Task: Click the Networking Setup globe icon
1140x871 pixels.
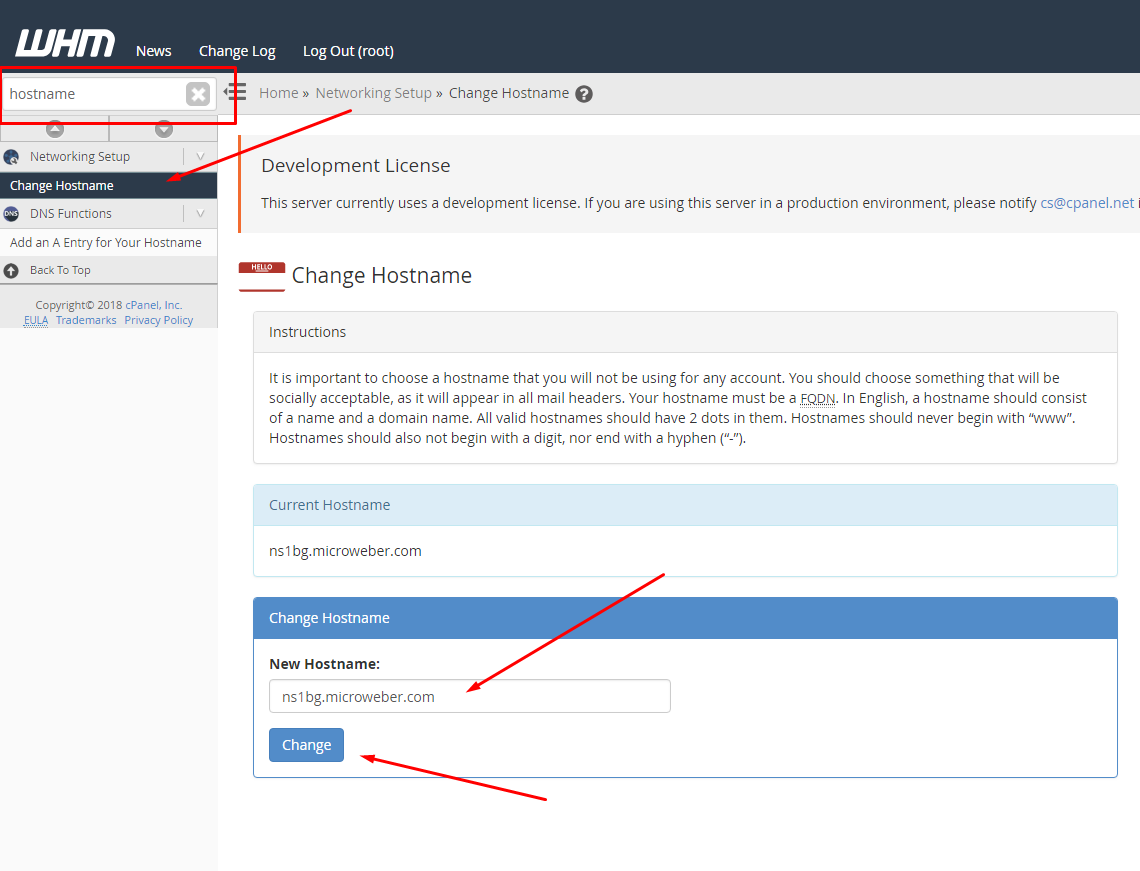Action: coord(12,156)
